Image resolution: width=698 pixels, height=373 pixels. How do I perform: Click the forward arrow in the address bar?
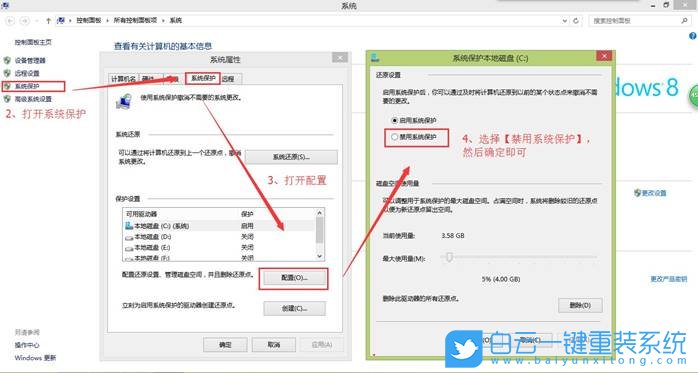[x=25, y=20]
